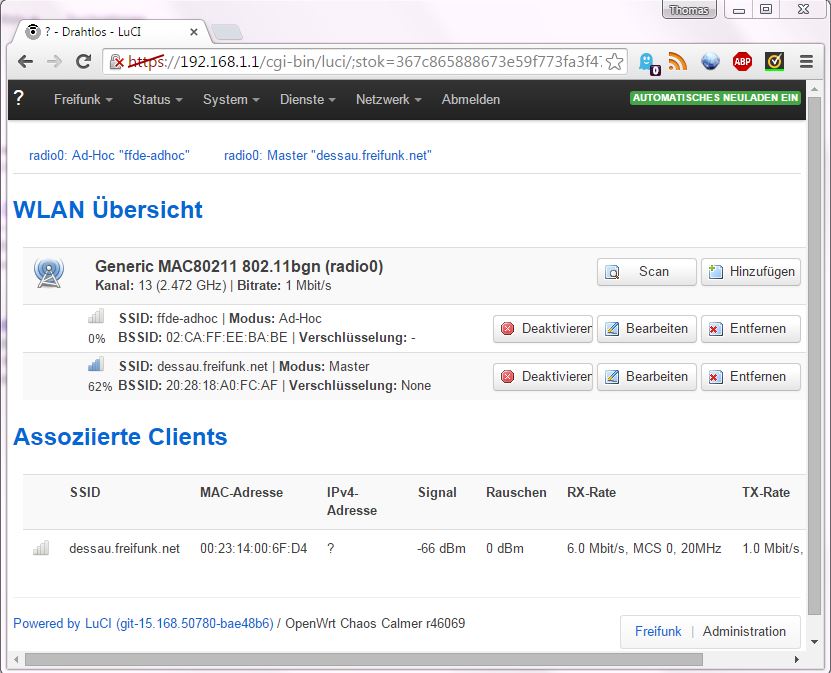Click the Rauschen column header

[x=516, y=492]
